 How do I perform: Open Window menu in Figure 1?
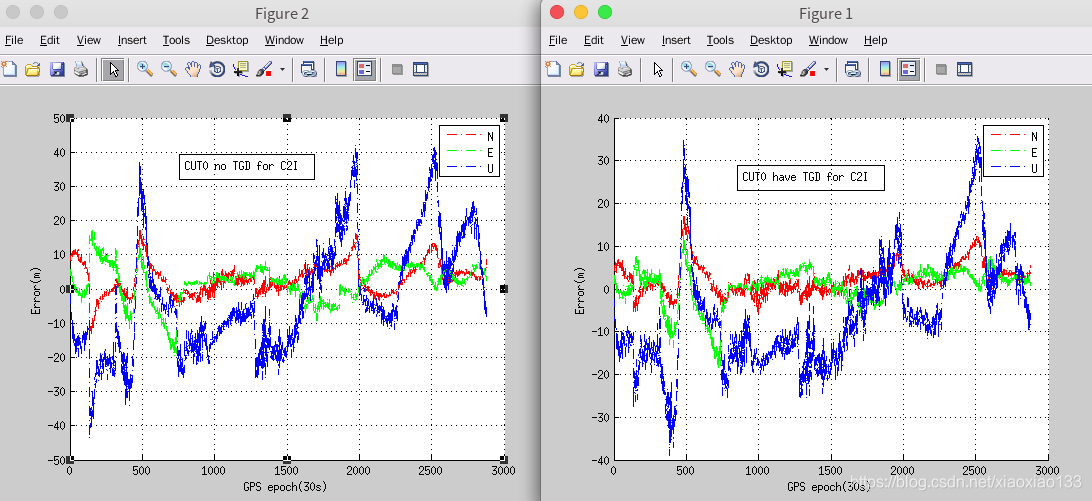pyautogui.click(x=828, y=40)
